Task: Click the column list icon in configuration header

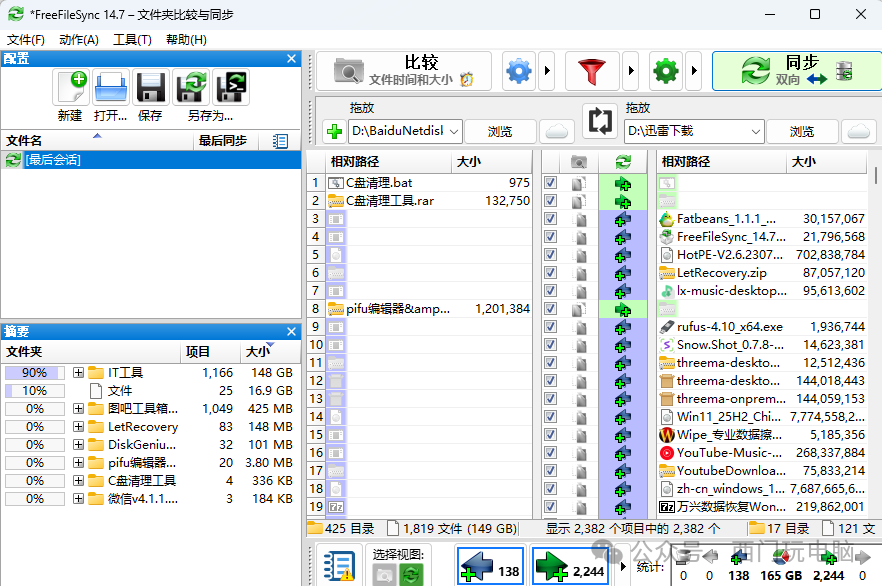Action: pos(280,141)
